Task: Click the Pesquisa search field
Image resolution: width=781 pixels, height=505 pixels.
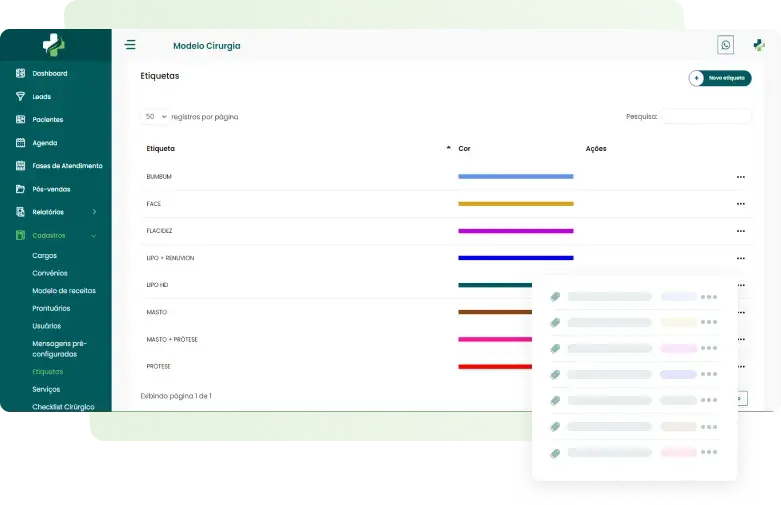Action: click(705, 117)
